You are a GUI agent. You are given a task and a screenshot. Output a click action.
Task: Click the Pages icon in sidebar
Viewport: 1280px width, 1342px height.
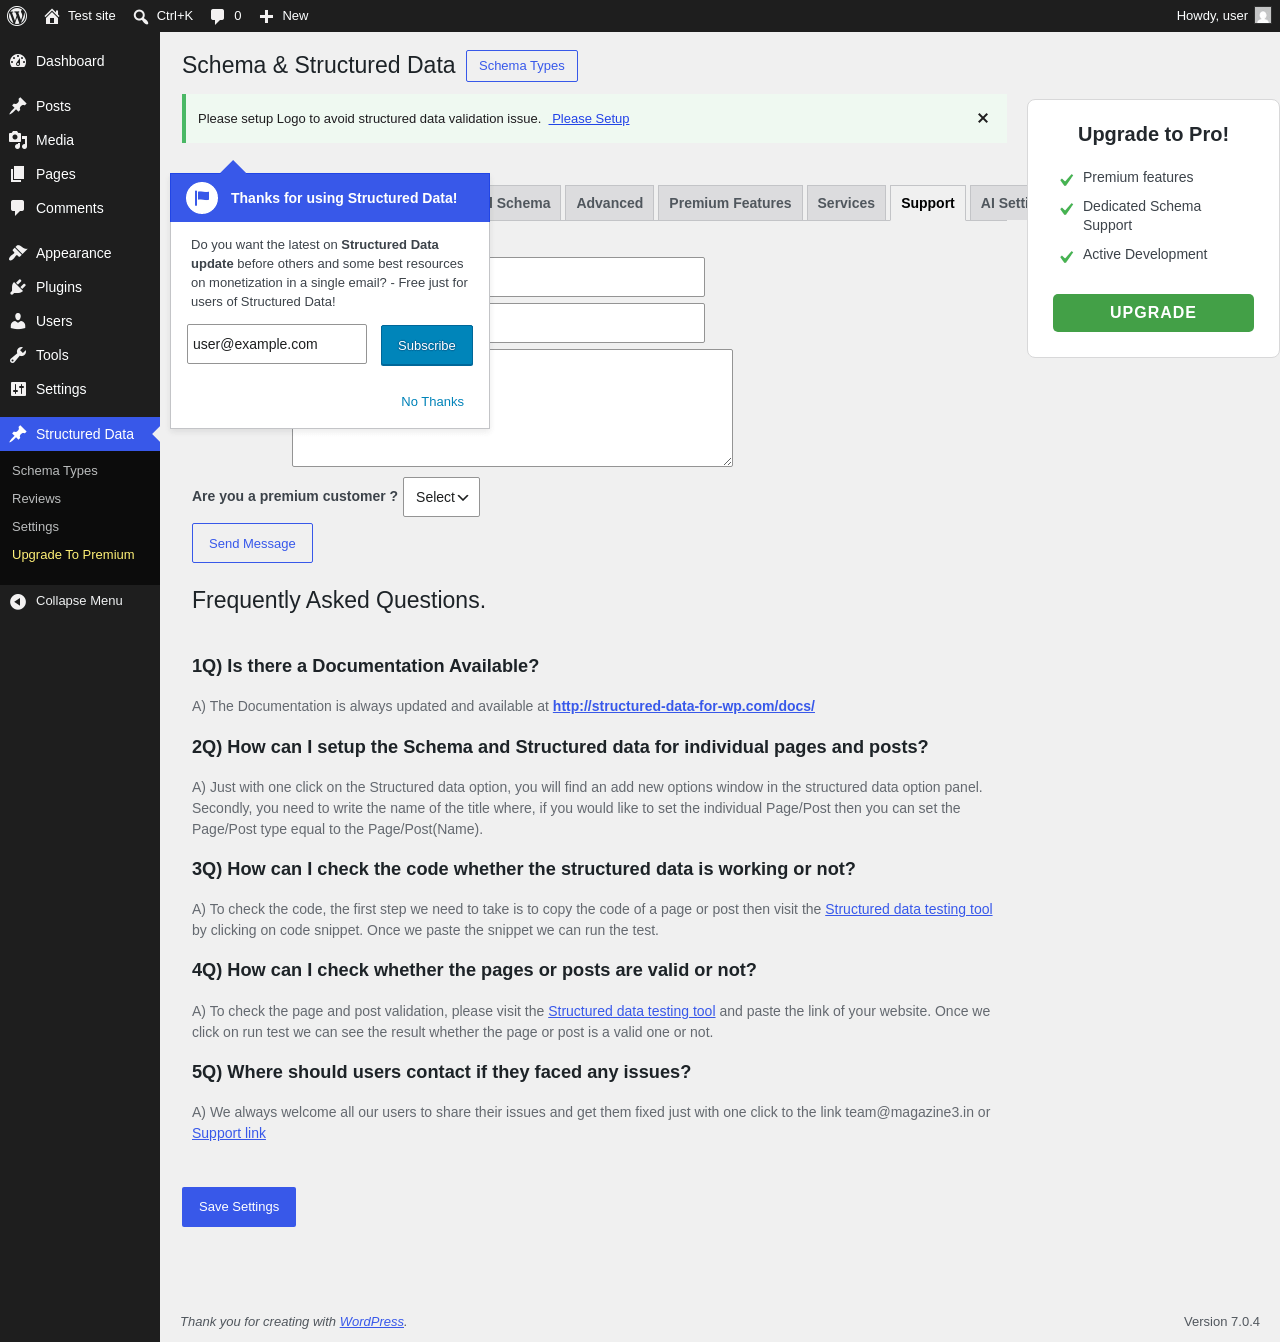(x=18, y=174)
